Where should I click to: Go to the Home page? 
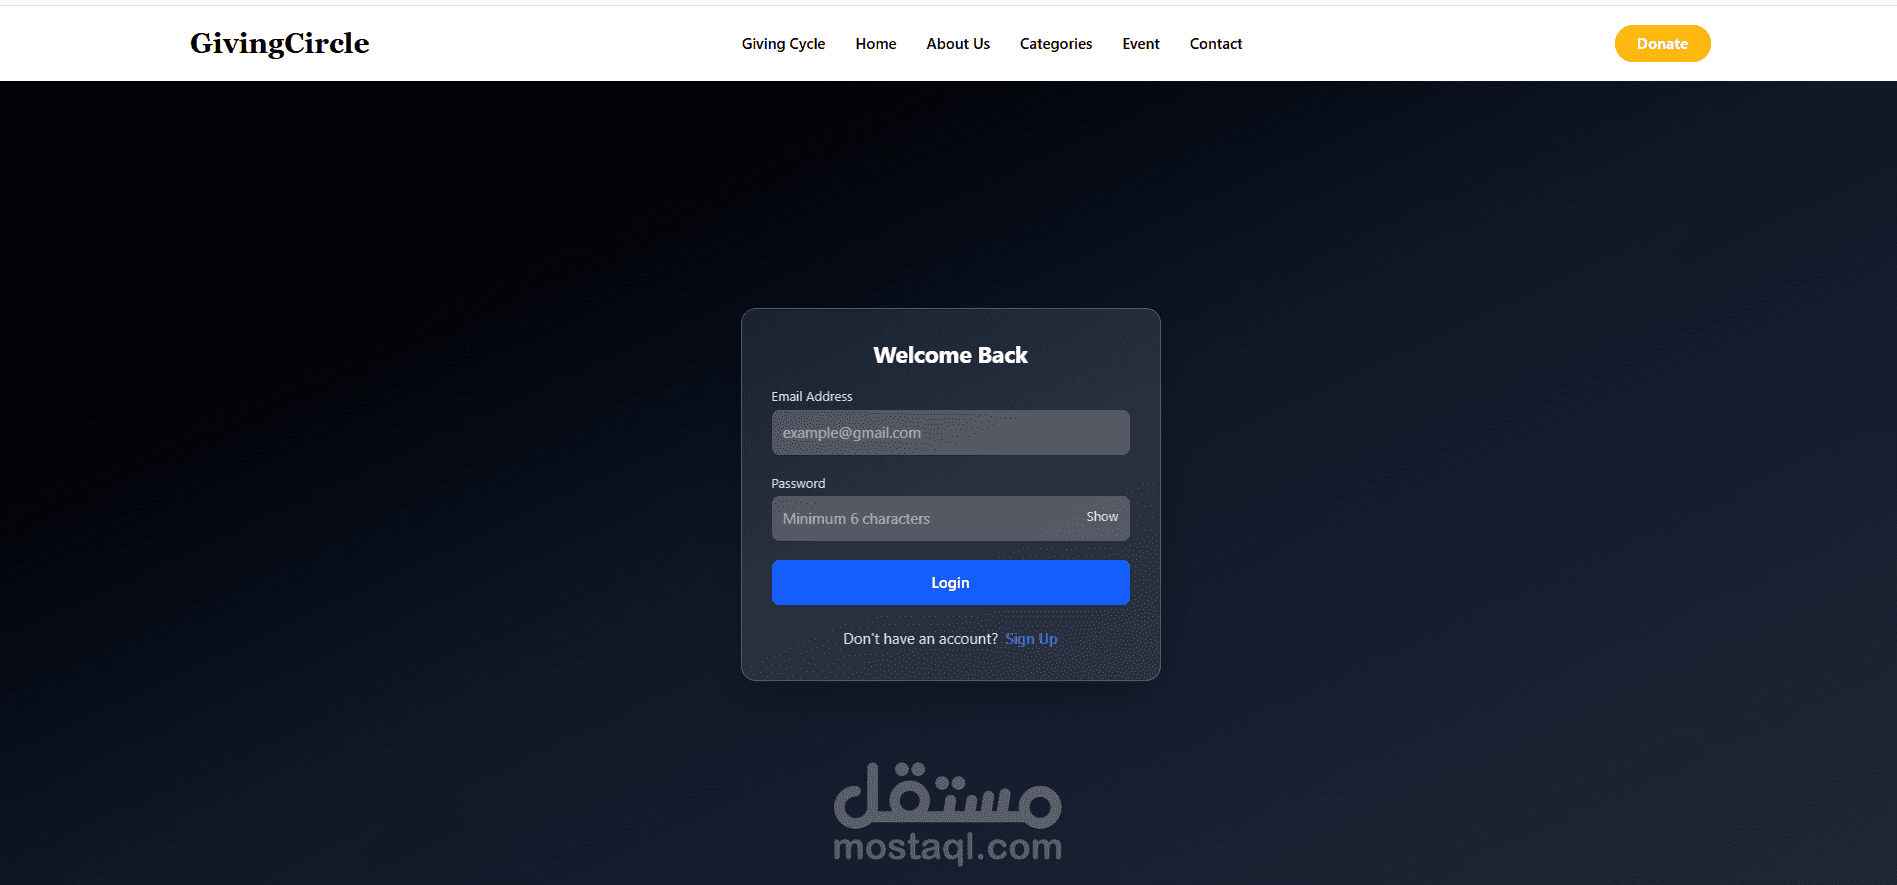[876, 44]
